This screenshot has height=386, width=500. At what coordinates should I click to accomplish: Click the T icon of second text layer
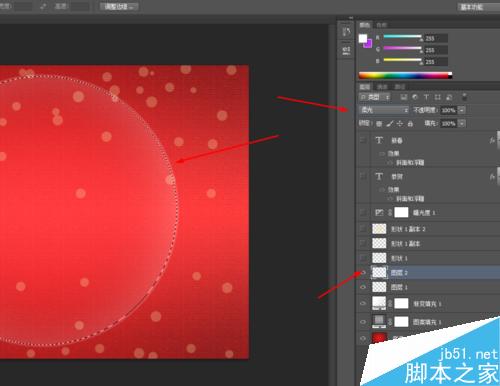click(x=379, y=176)
